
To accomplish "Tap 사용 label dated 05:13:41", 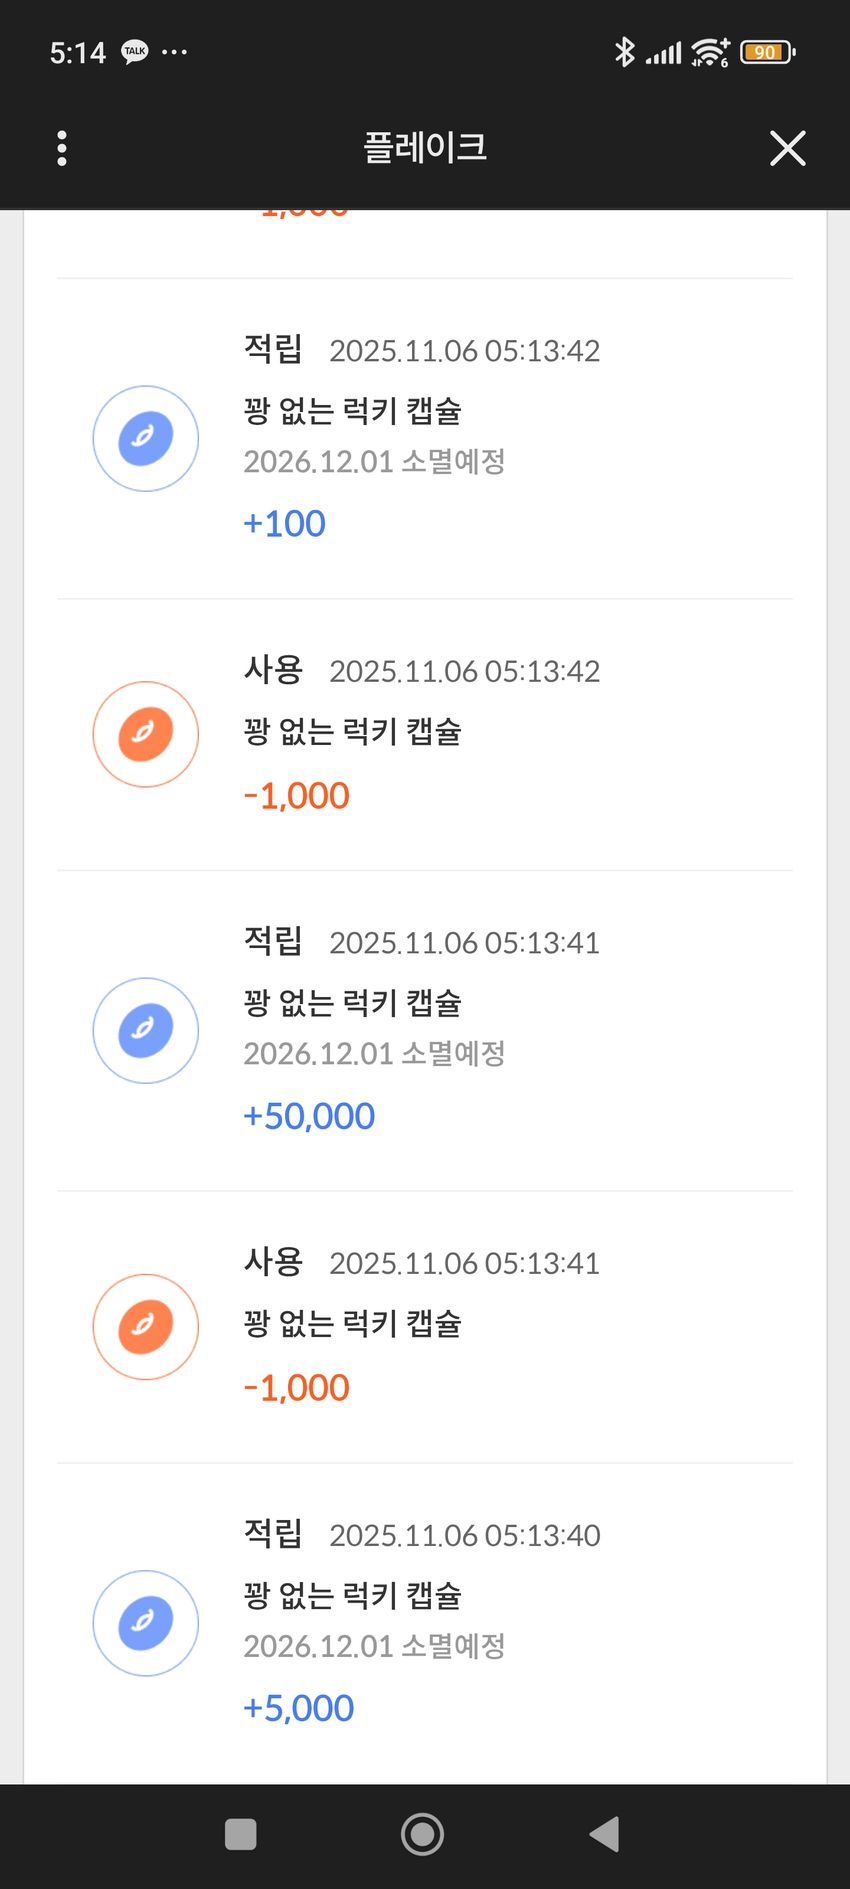I will tap(273, 1262).
